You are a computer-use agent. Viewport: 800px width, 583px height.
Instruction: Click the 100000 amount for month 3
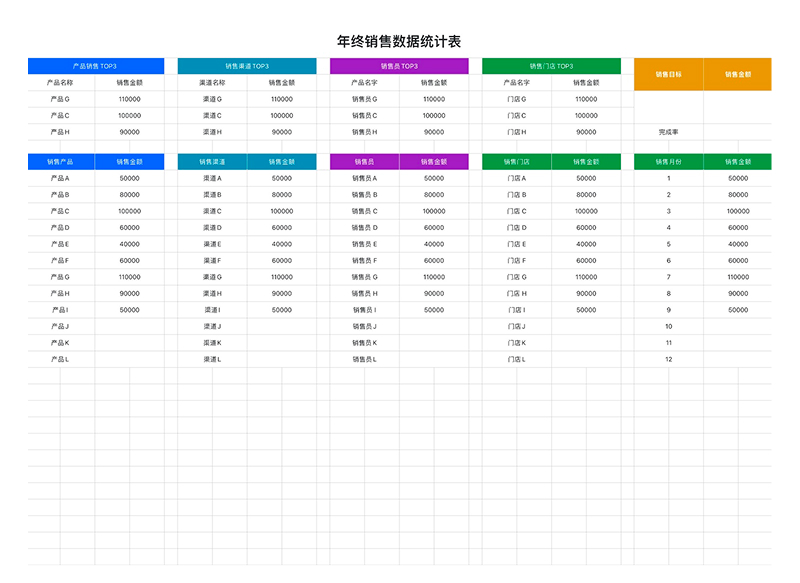click(x=738, y=211)
